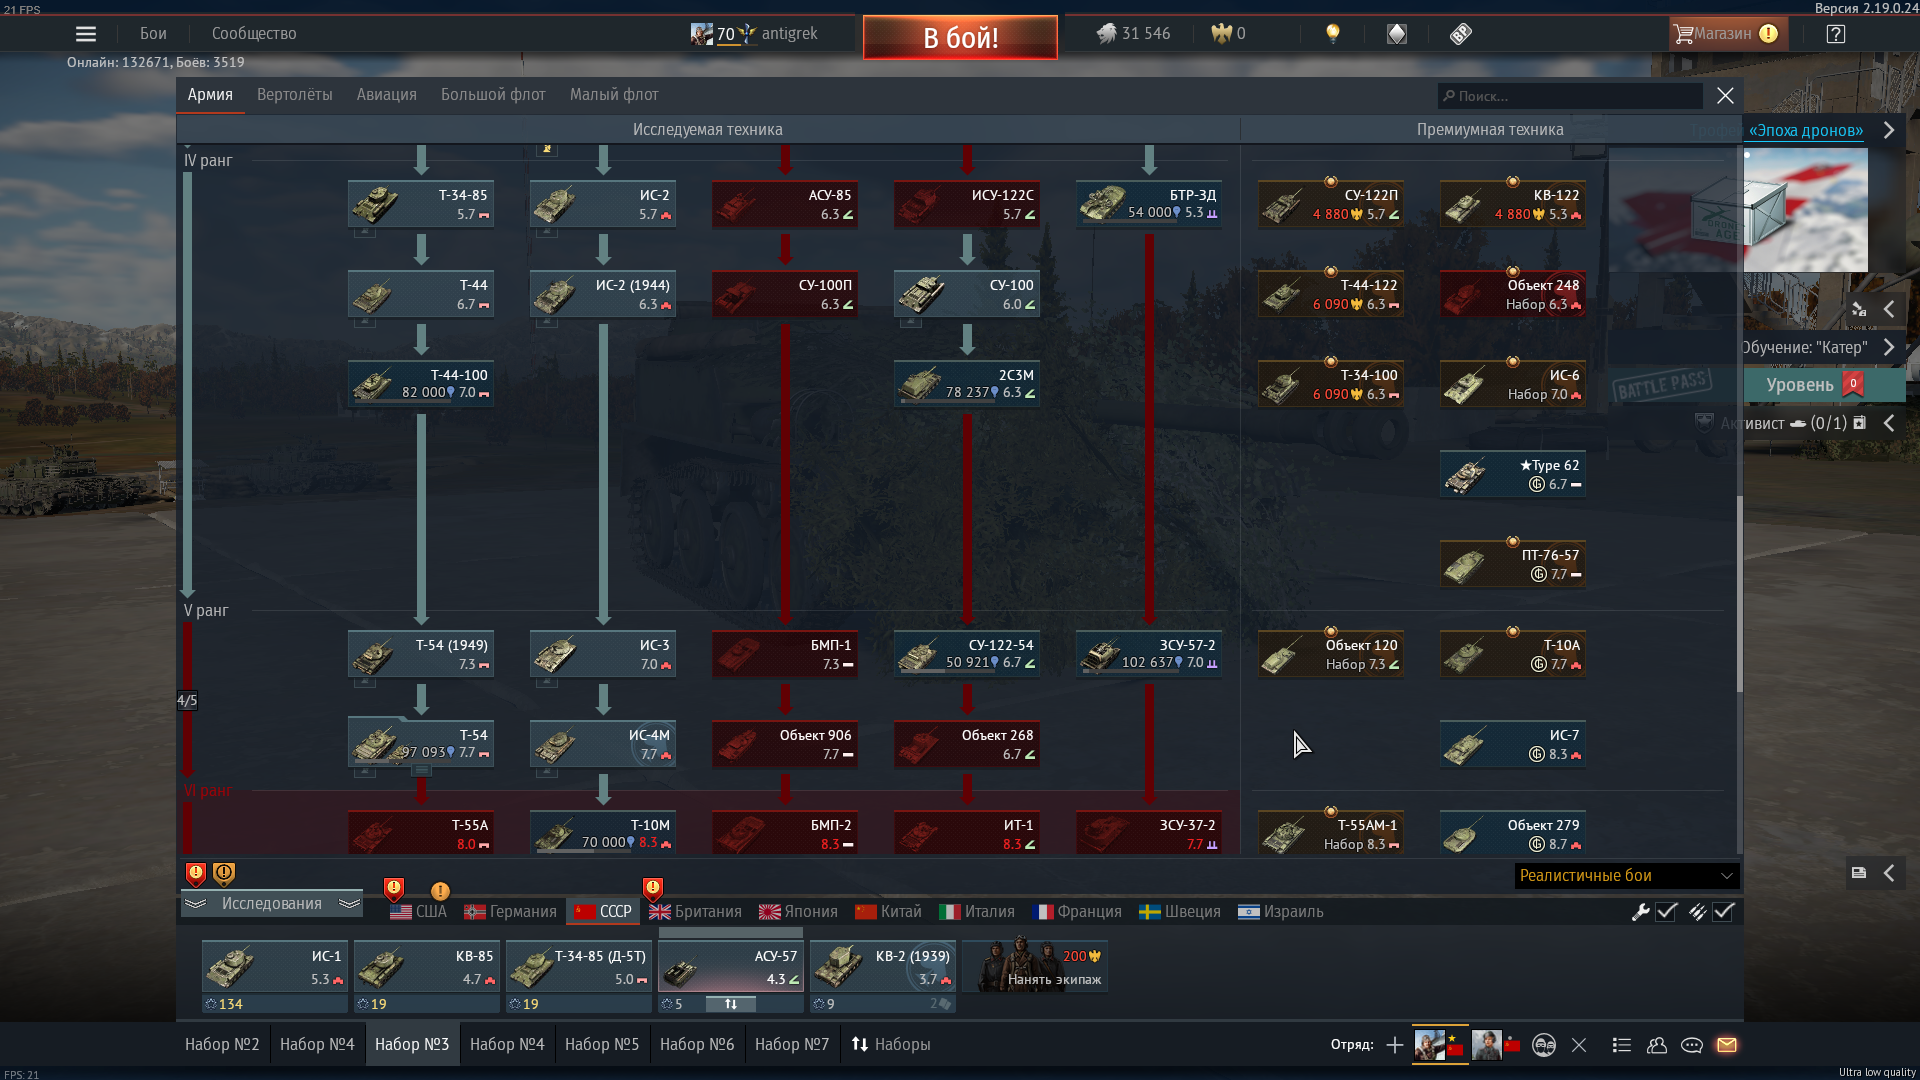Click the ammo auto-refill icon

pos(1697,912)
